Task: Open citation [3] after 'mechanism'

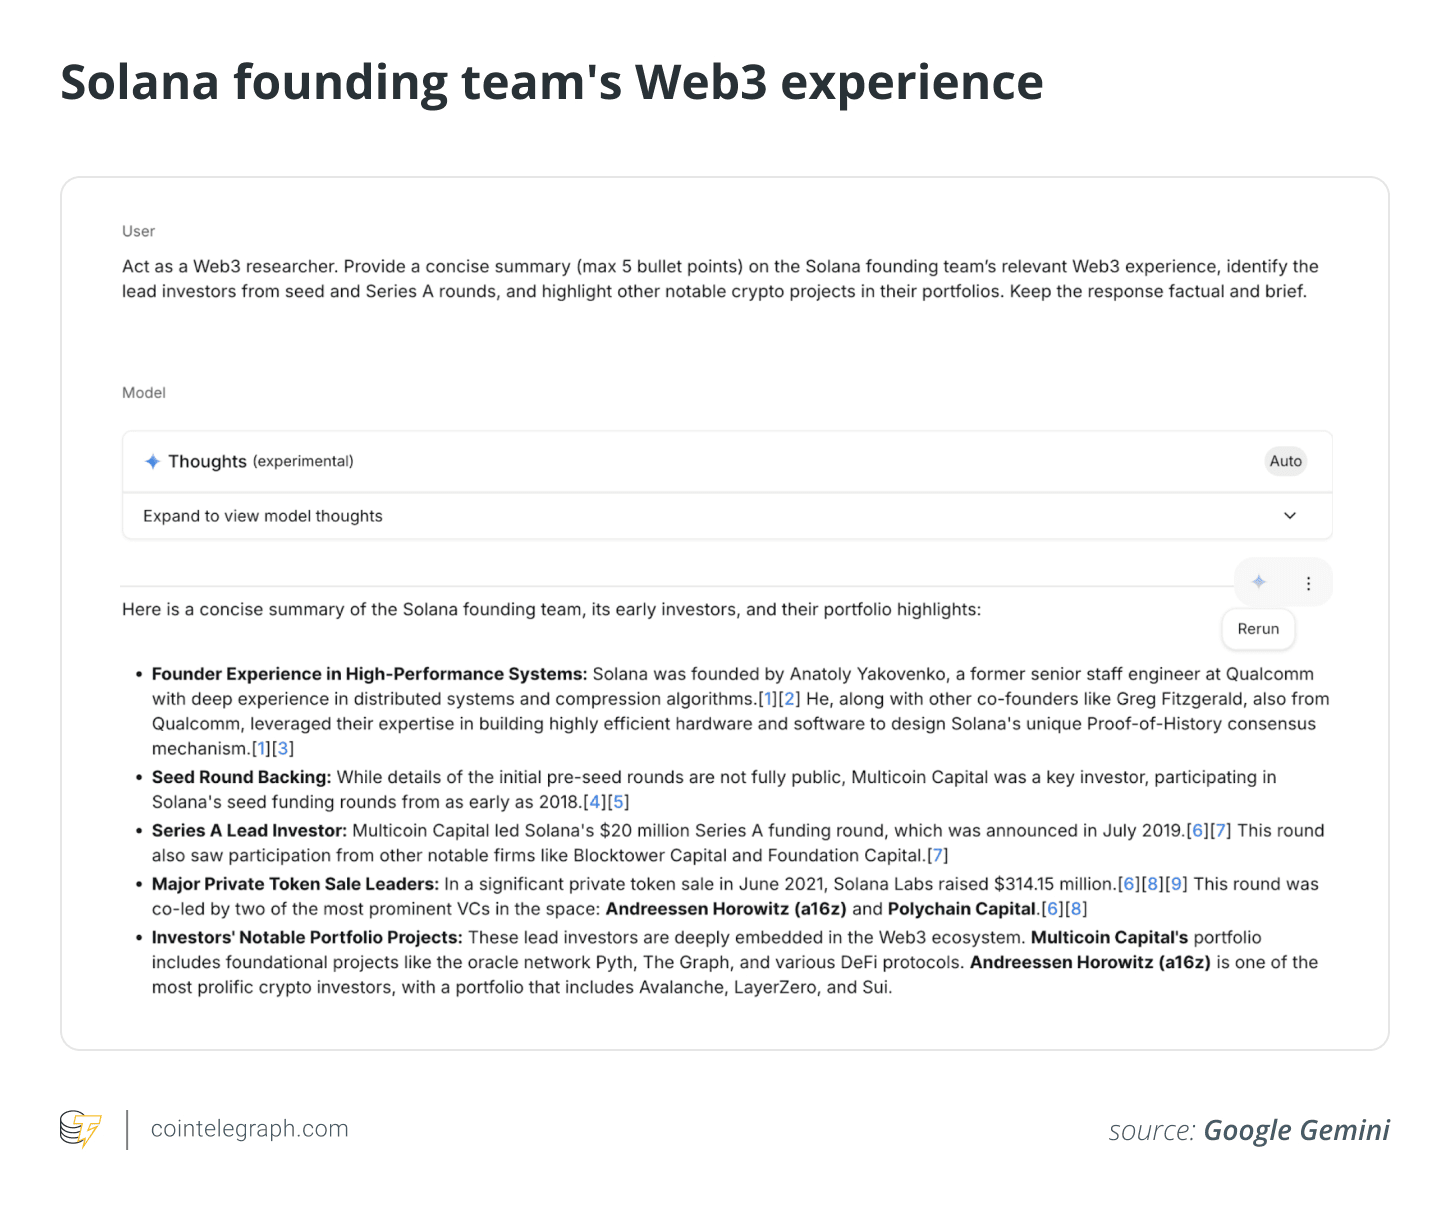Action: click(x=283, y=749)
